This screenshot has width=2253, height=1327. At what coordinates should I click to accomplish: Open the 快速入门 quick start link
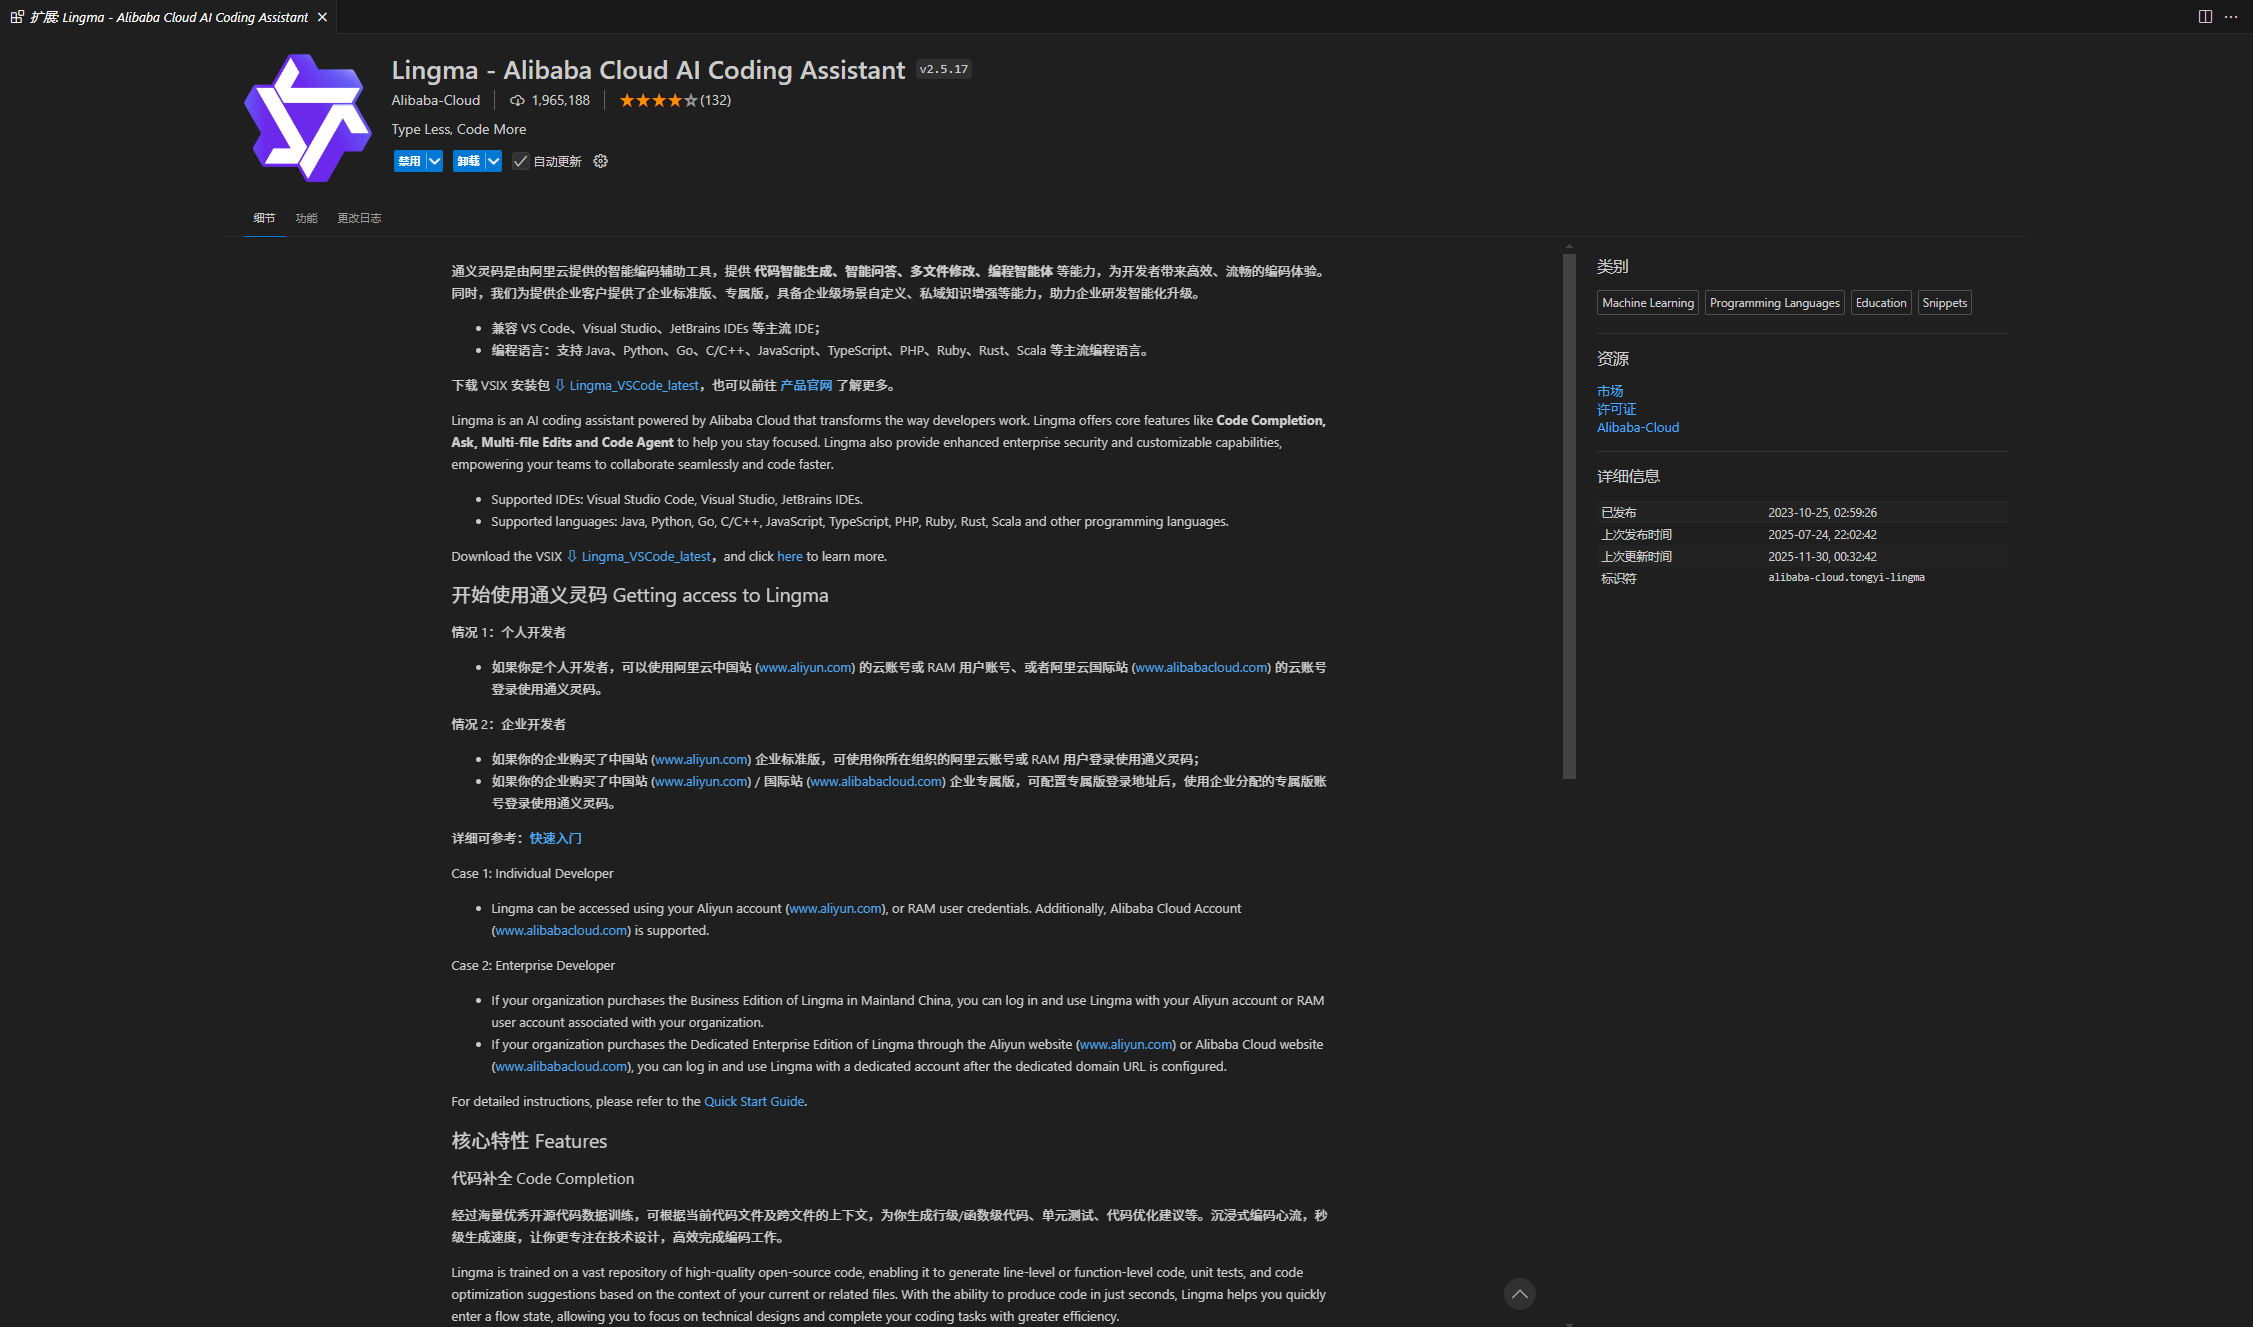click(555, 838)
